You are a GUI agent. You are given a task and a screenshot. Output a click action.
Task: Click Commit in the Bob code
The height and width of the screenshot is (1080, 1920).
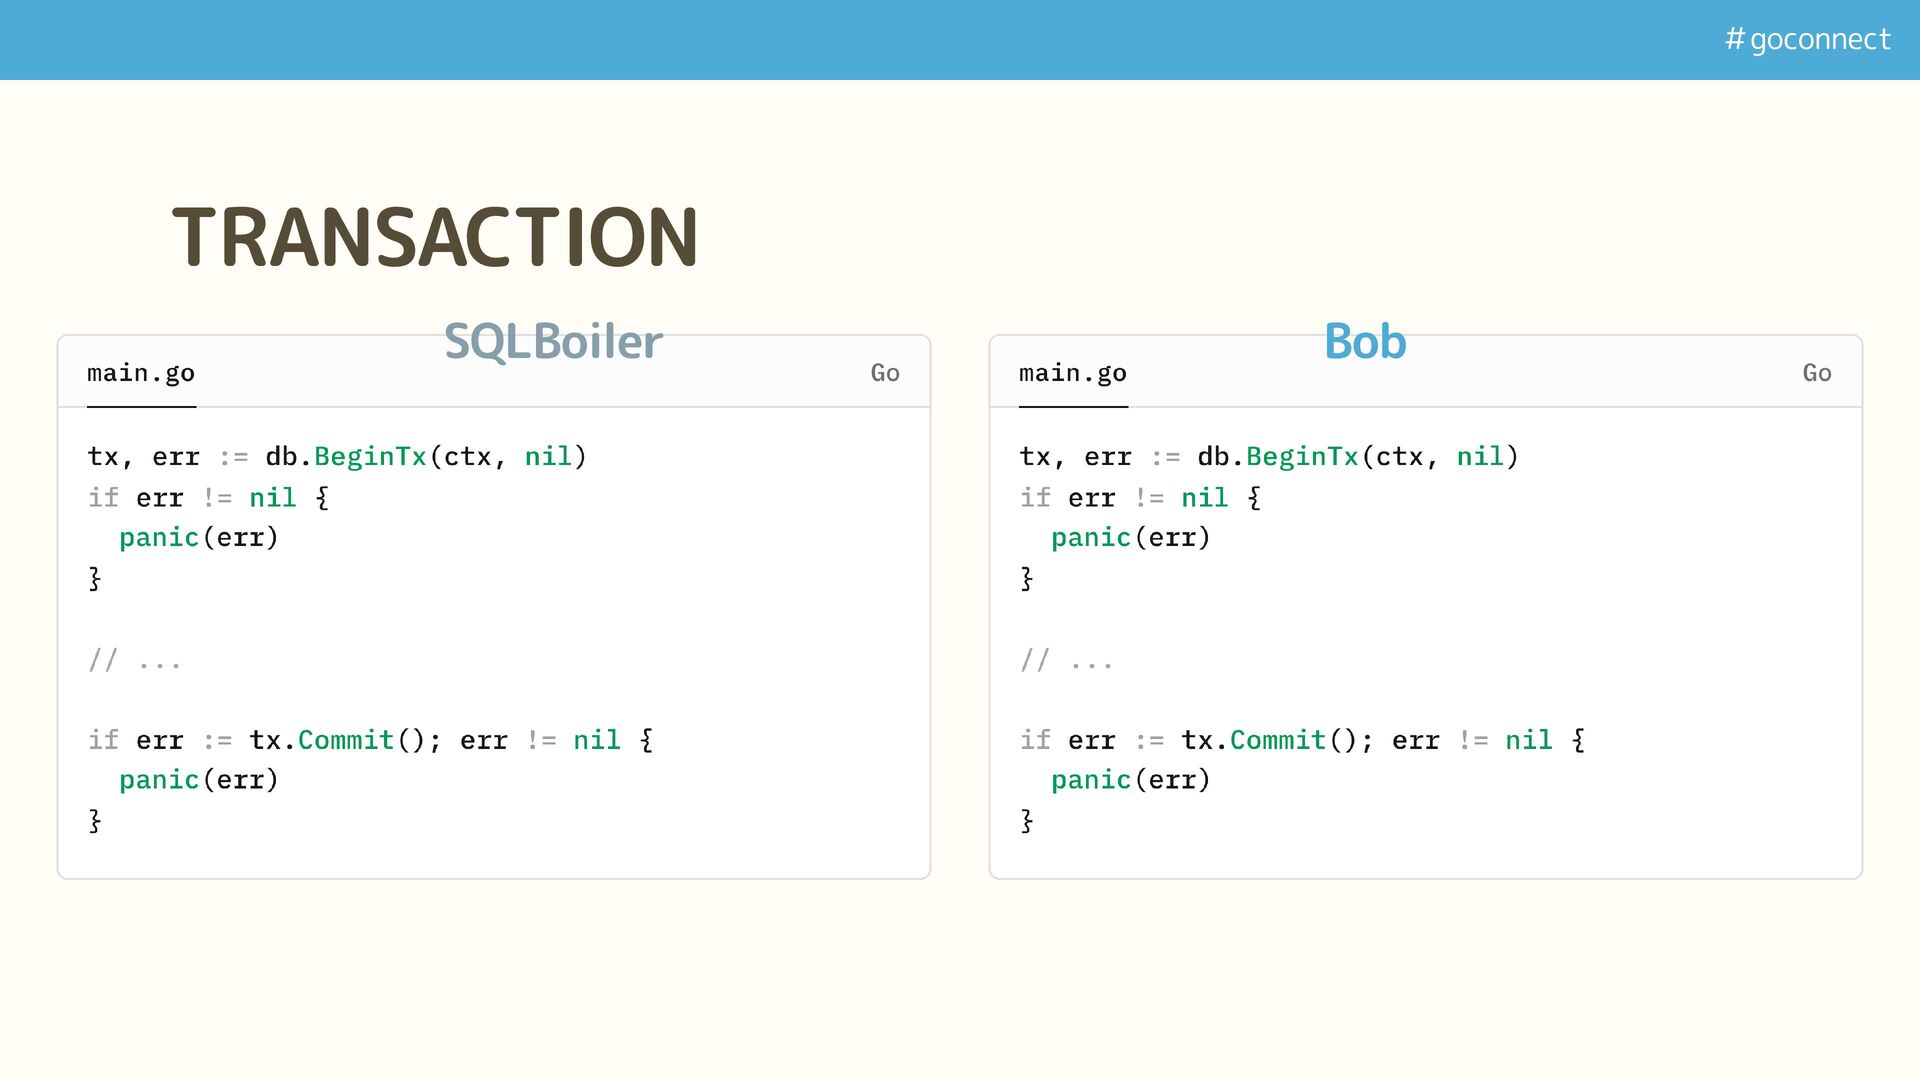point(1278,740)
